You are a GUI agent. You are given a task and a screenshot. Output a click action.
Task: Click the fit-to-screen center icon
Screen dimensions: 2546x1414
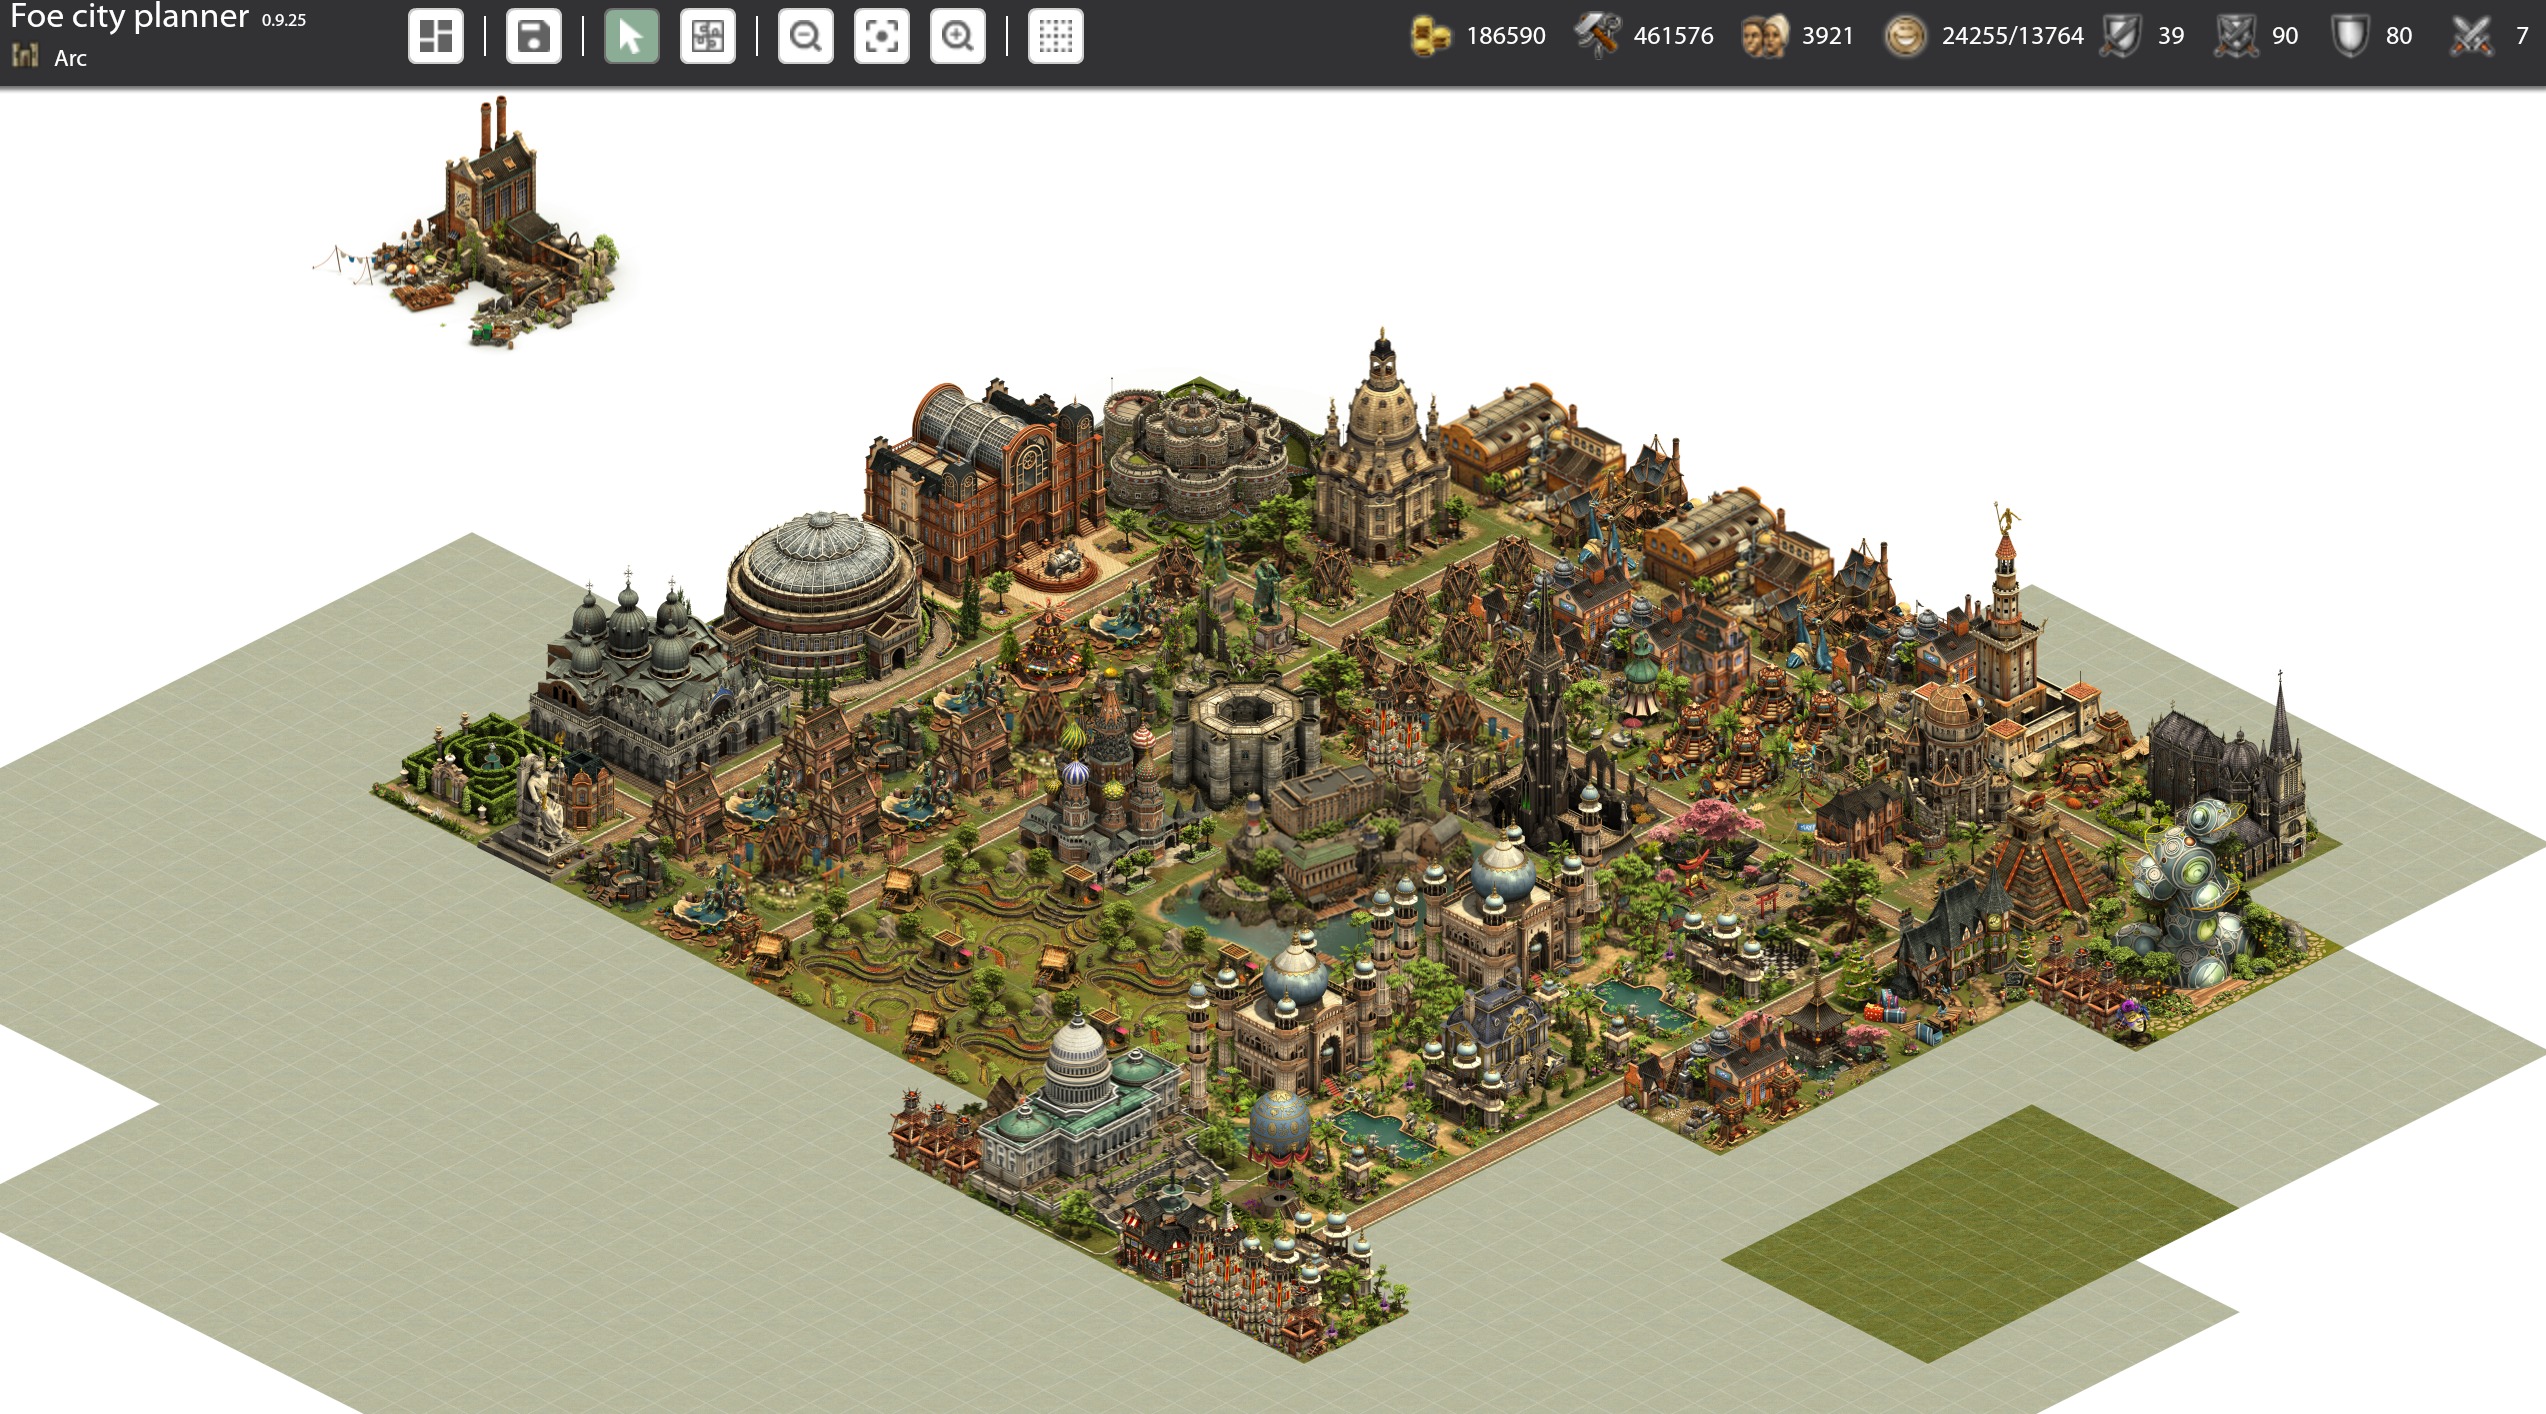pos(881,37)
